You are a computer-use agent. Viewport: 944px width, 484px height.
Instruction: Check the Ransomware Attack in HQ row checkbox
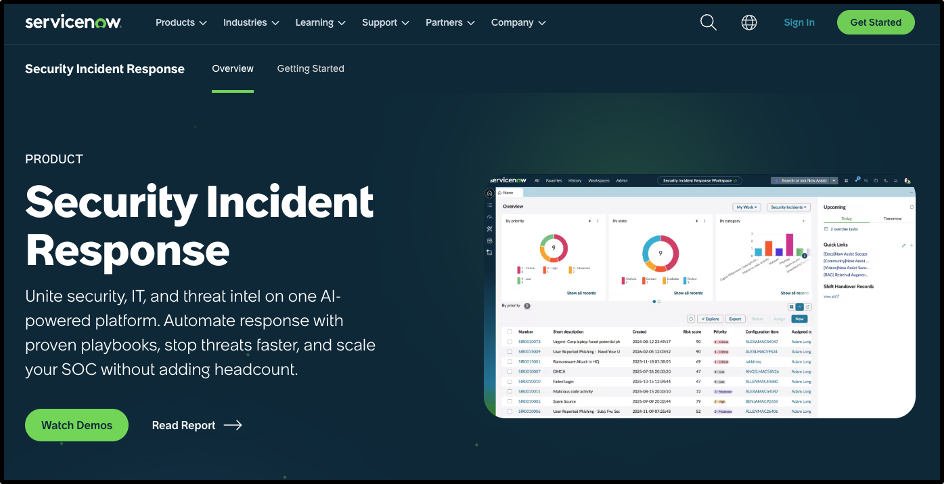tap(509, 361)
